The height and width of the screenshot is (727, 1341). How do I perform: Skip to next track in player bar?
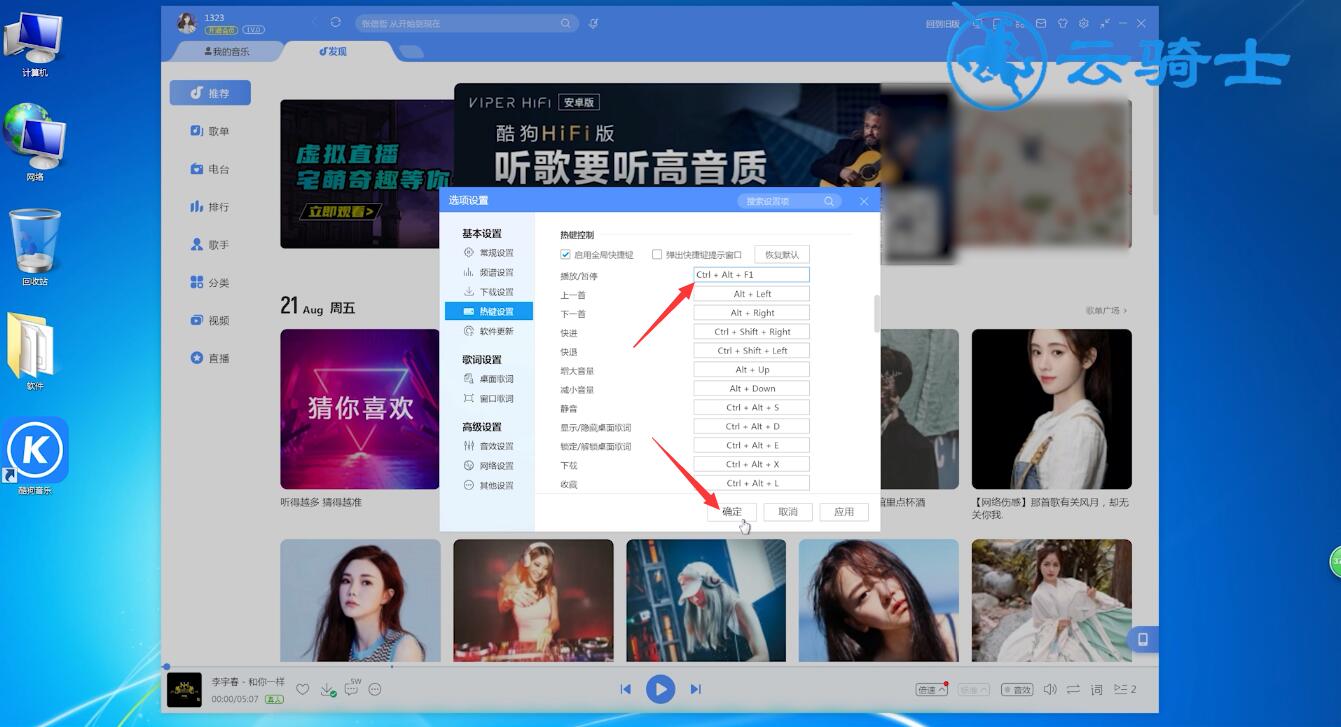coord(695,689)
